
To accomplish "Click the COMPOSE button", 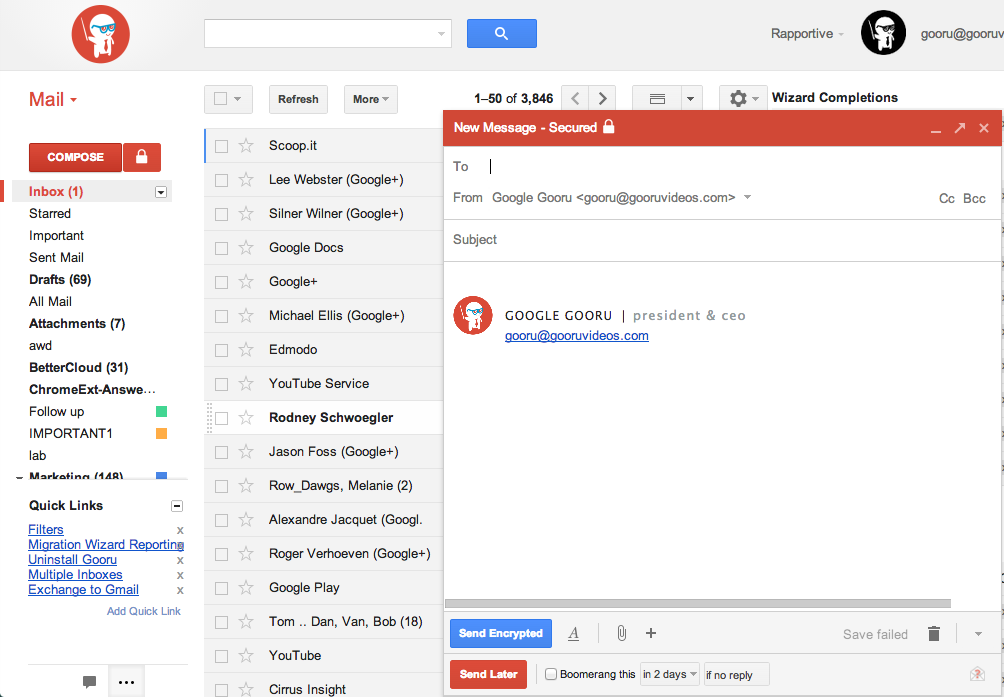I will [x=76, y=157].
